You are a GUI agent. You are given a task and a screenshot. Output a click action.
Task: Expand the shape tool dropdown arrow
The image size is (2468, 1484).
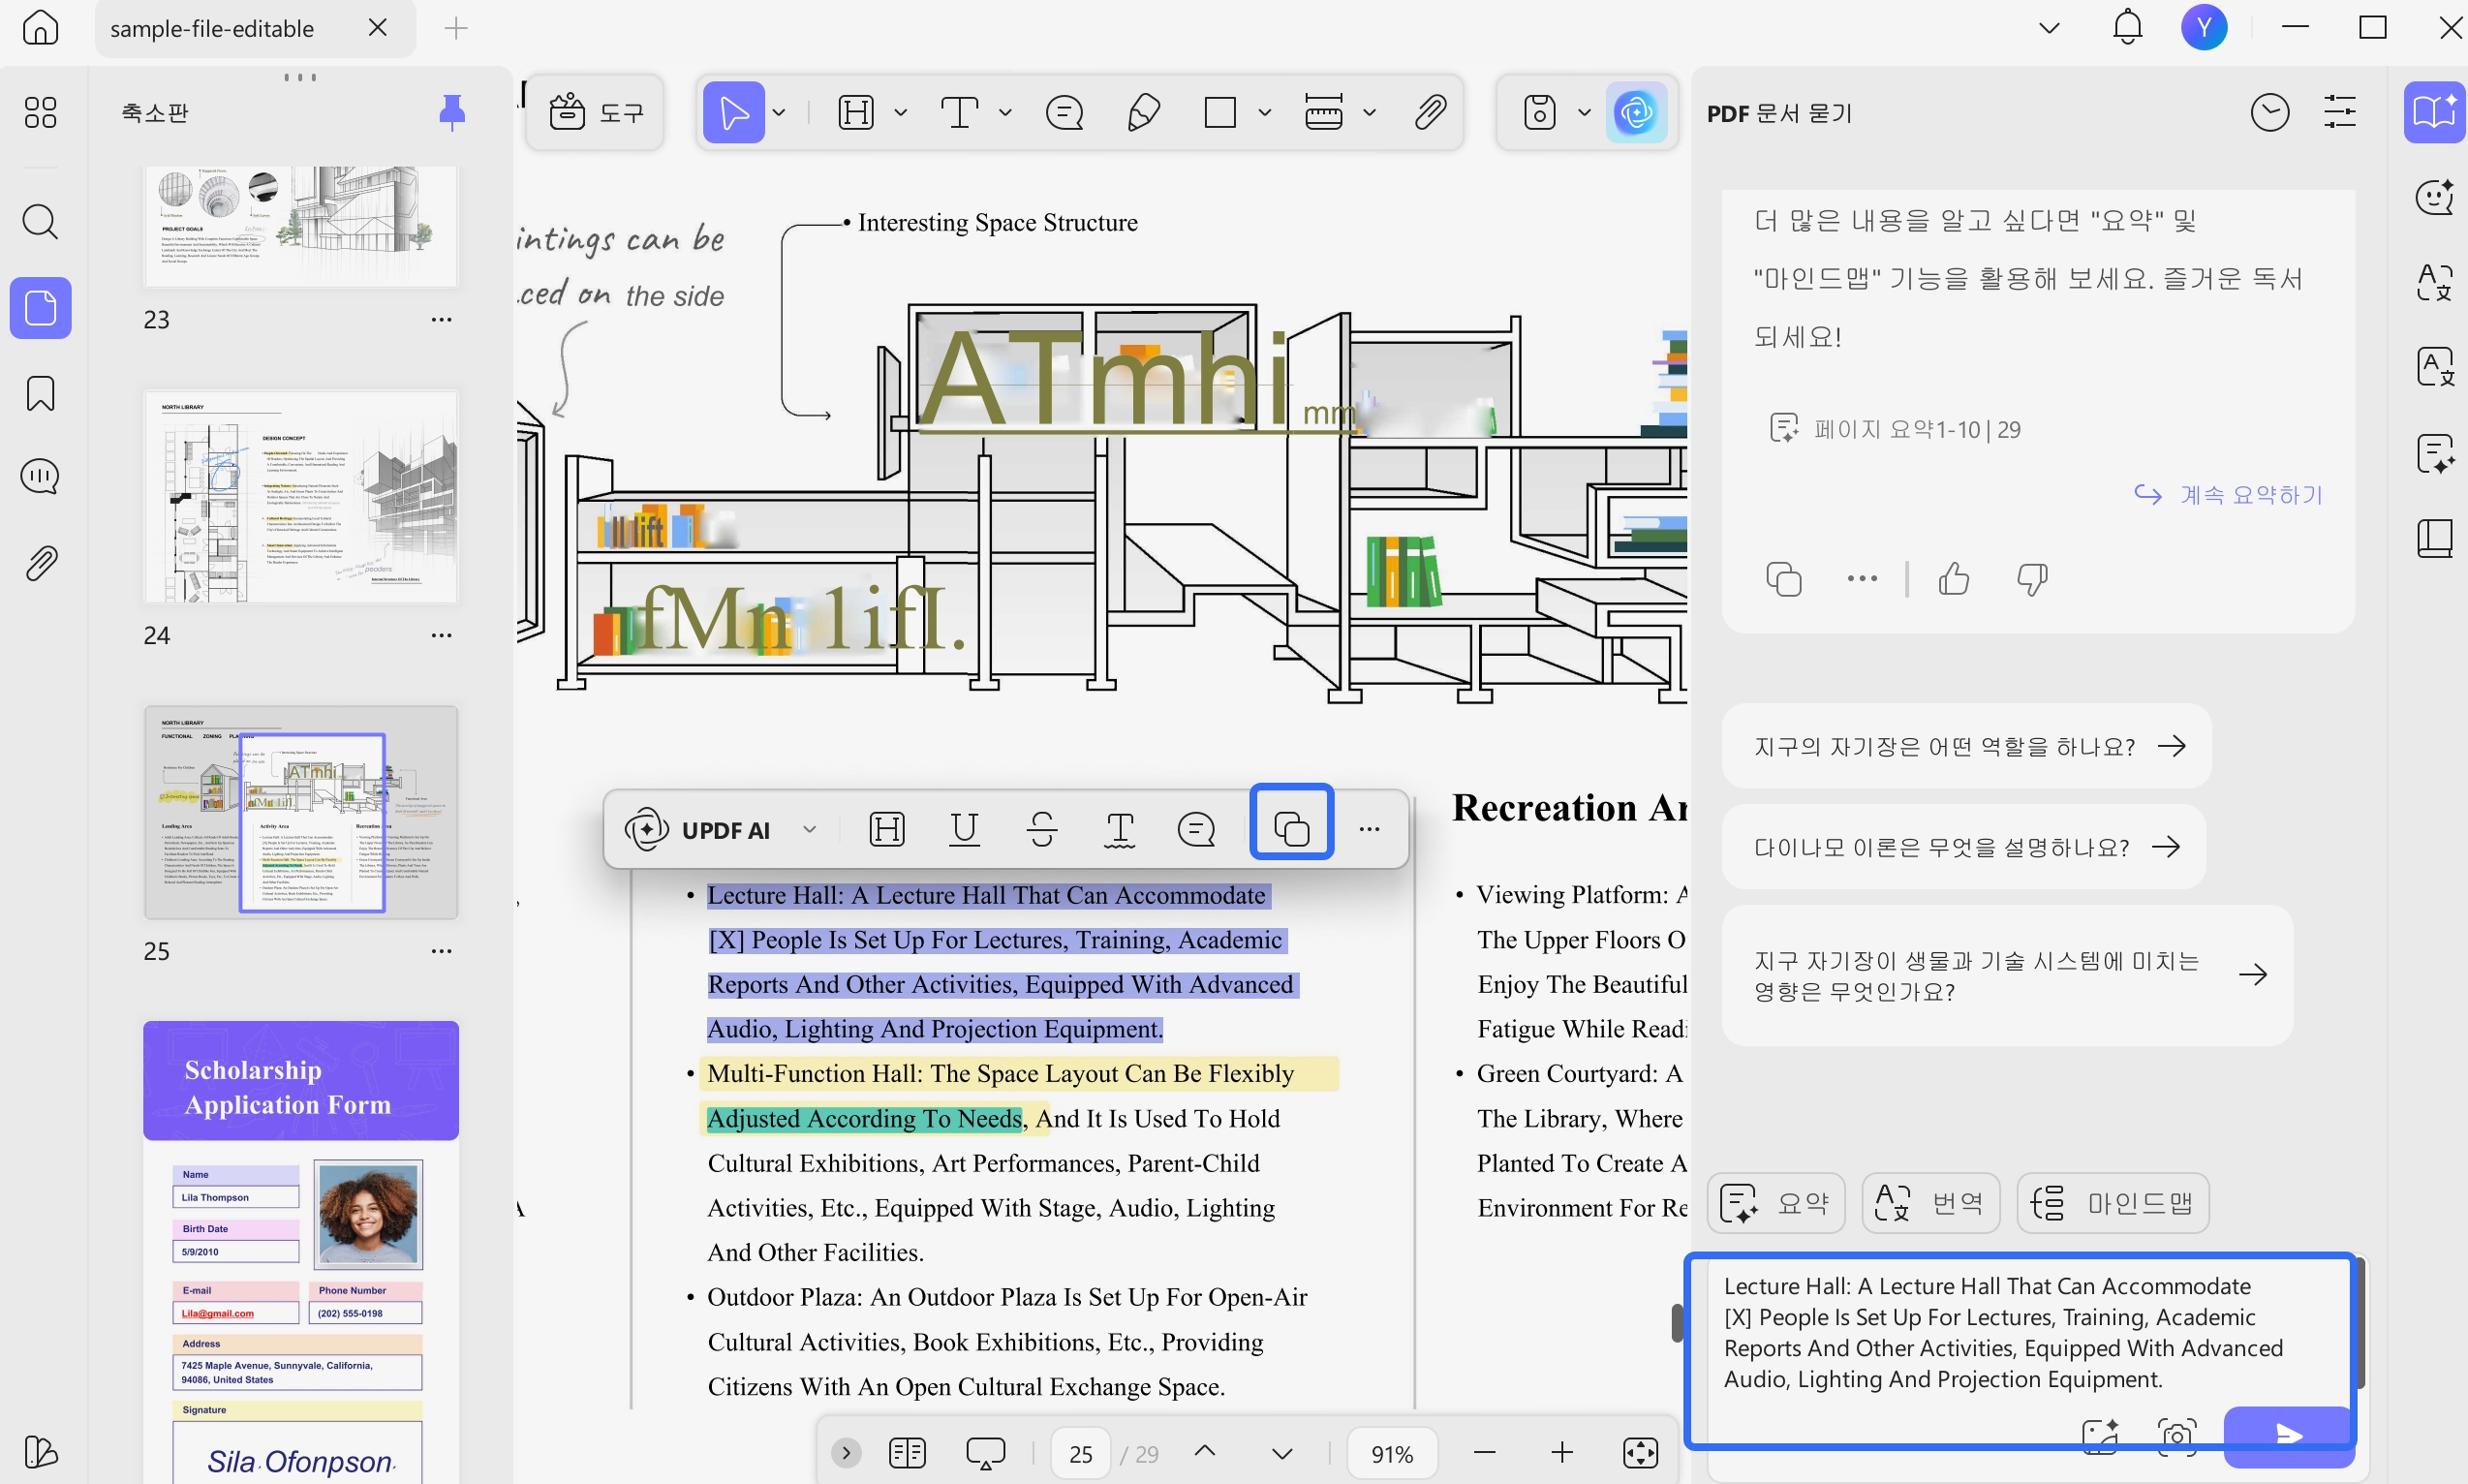click(1265, 112)
